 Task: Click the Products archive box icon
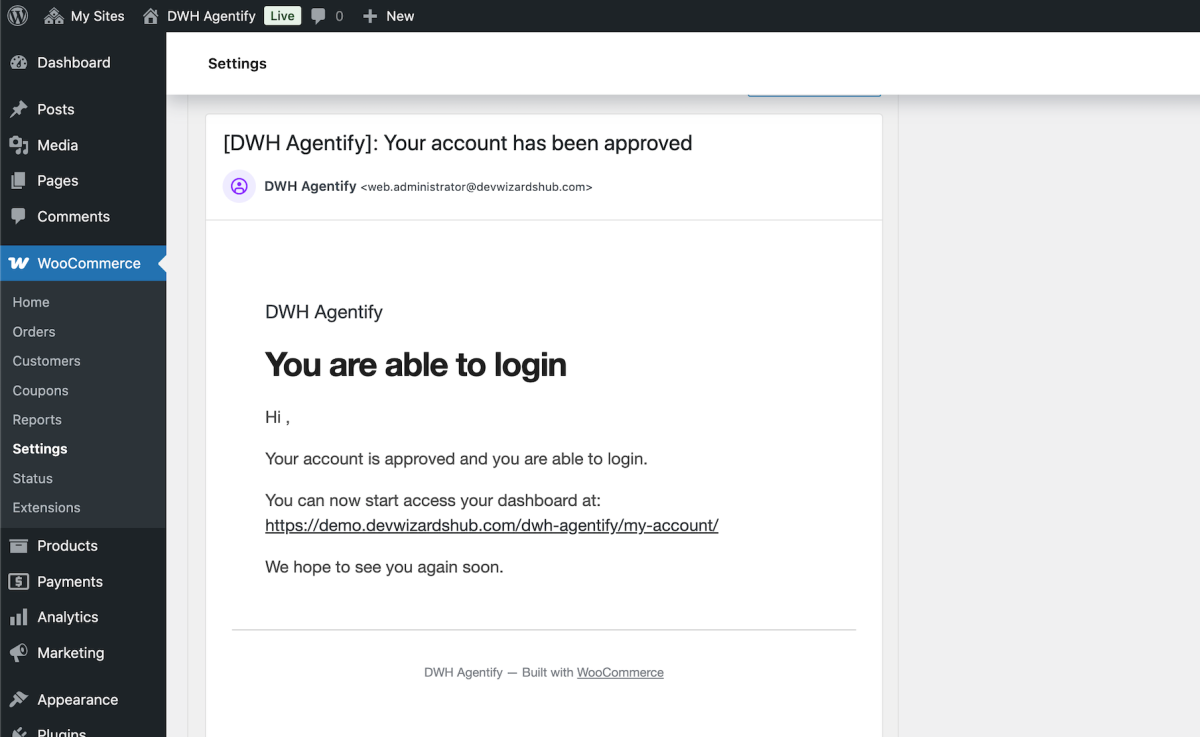18,546
